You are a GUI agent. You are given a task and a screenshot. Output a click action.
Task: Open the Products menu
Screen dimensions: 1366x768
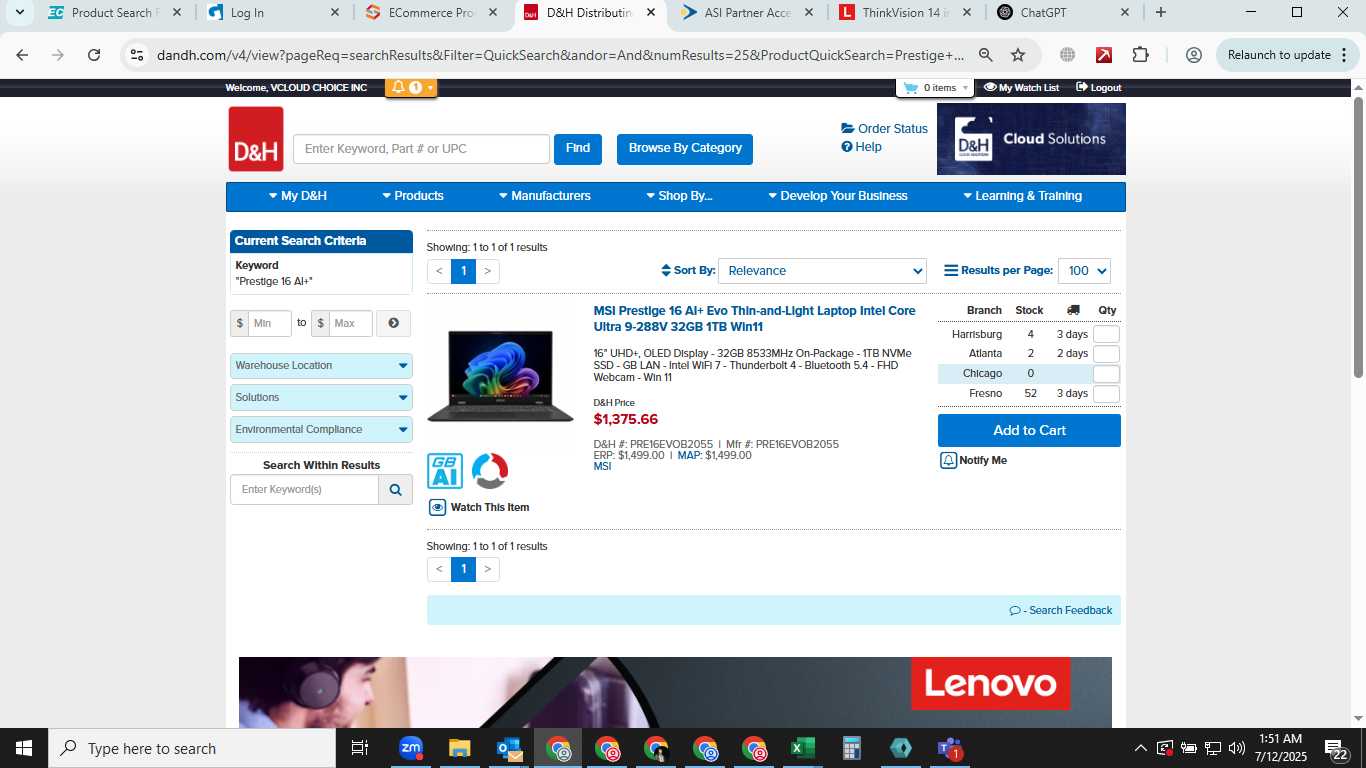point(413,196)
